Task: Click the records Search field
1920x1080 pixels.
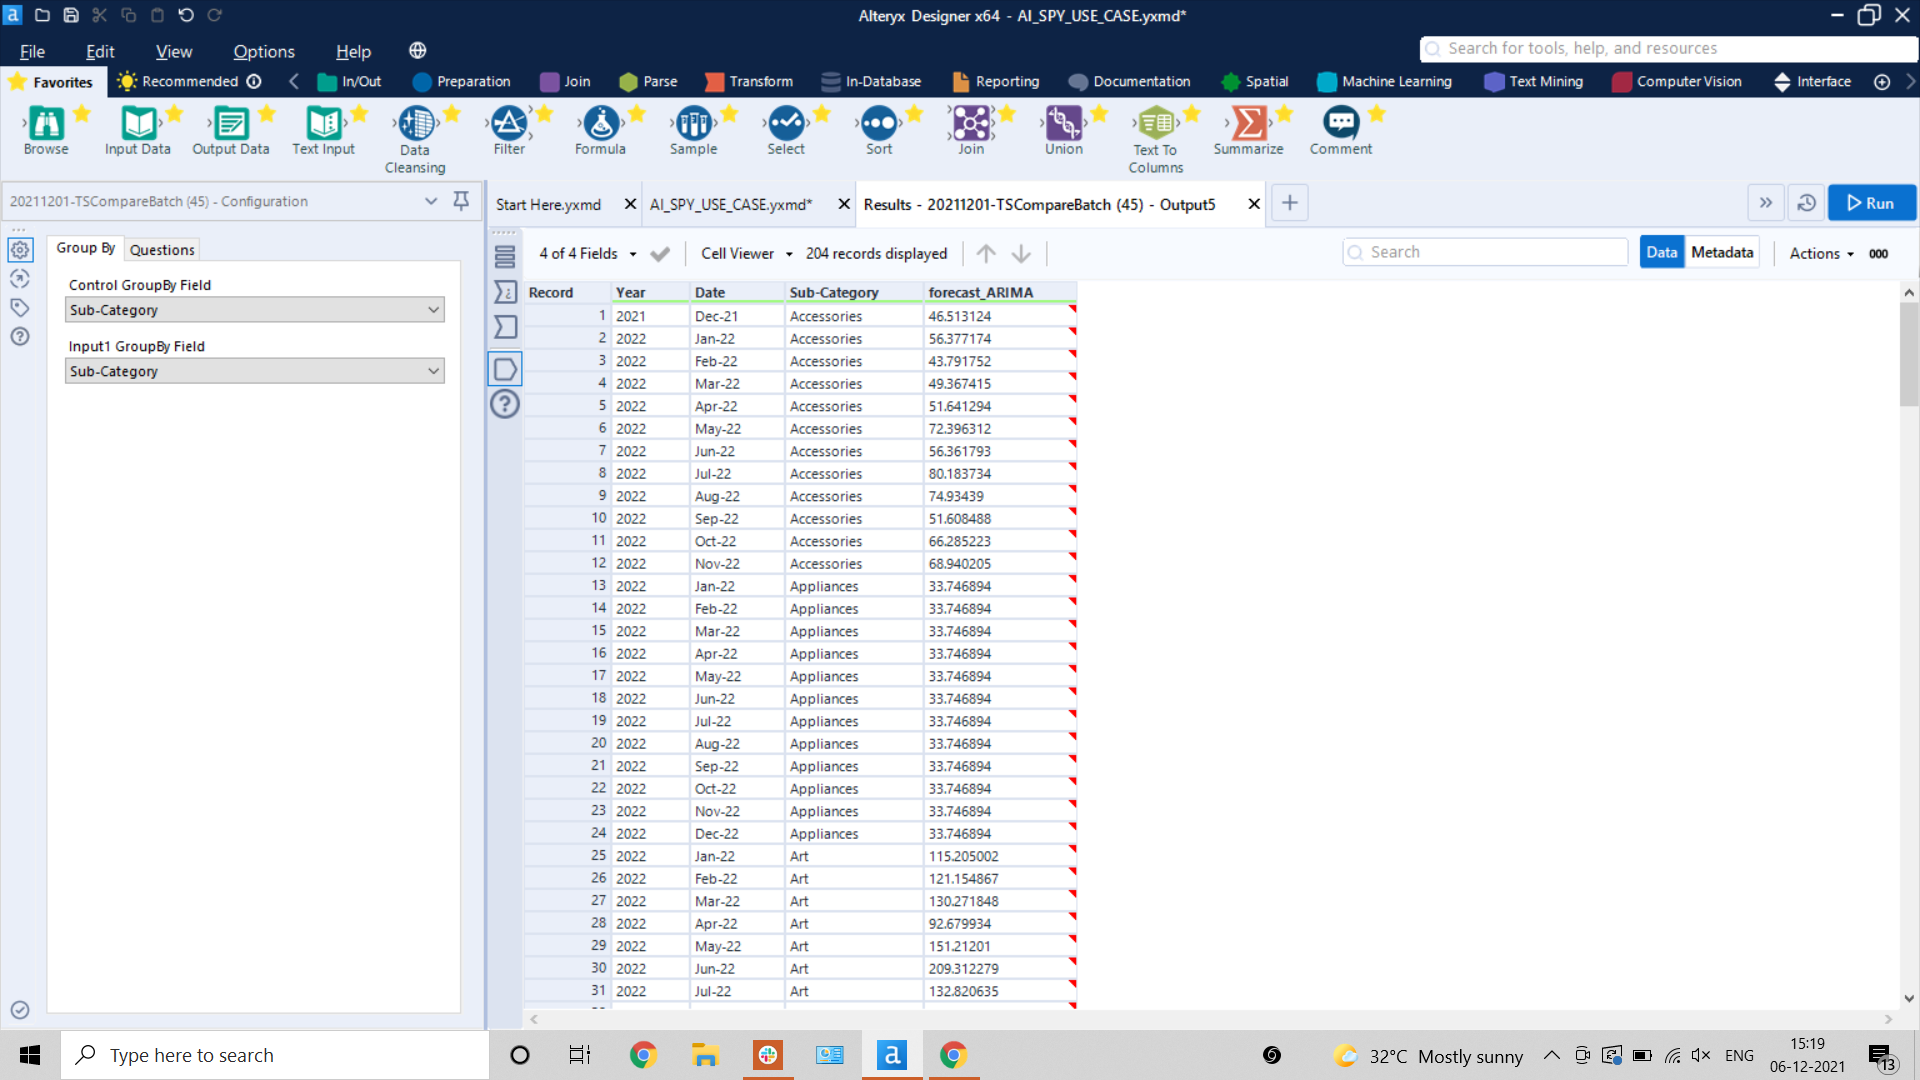Action: pos(1485,251)
